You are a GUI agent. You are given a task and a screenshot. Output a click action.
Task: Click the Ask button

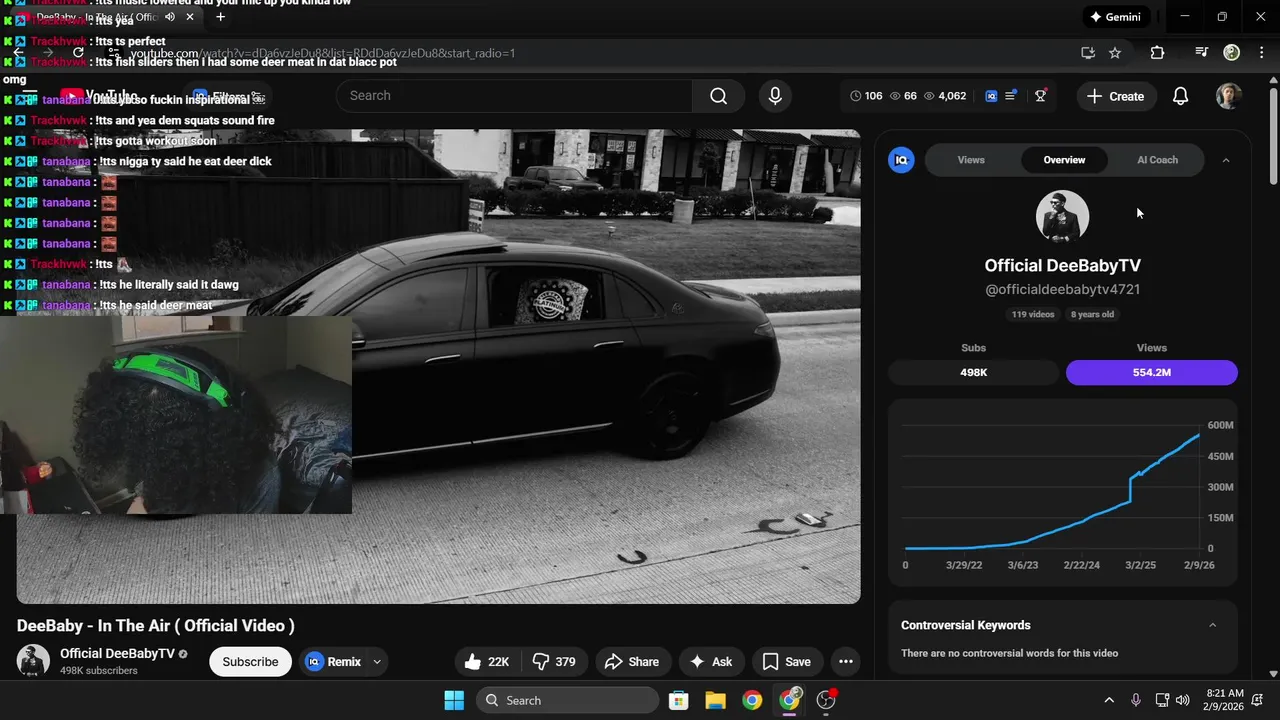(711, 662)
